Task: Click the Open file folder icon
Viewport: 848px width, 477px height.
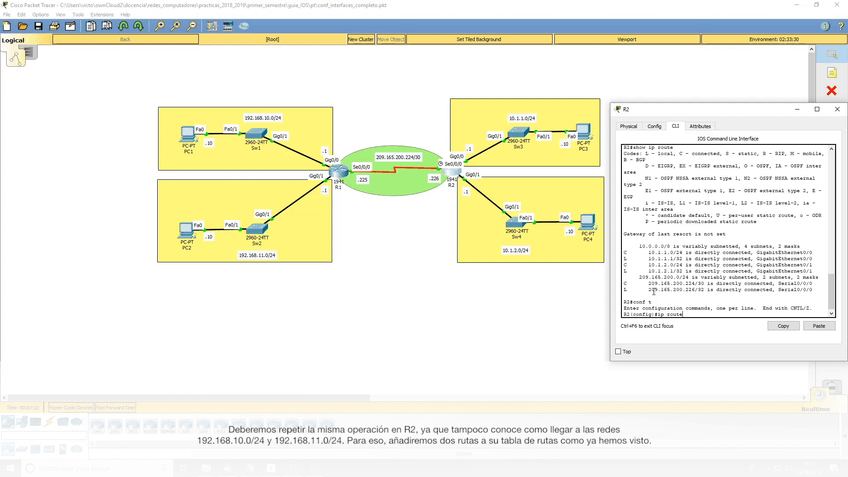Action: (x=23, y=27)
